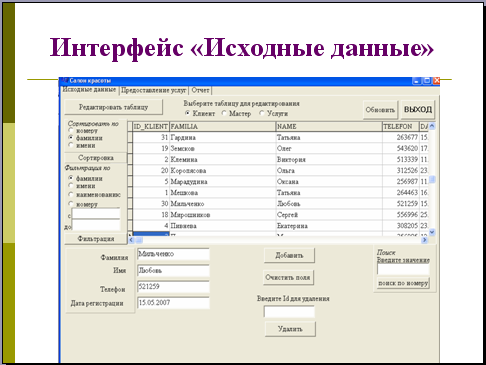The width and height of the screenshot is (486, 365).
Task: Click the ID_KLIENT column header
Action: 151,127
